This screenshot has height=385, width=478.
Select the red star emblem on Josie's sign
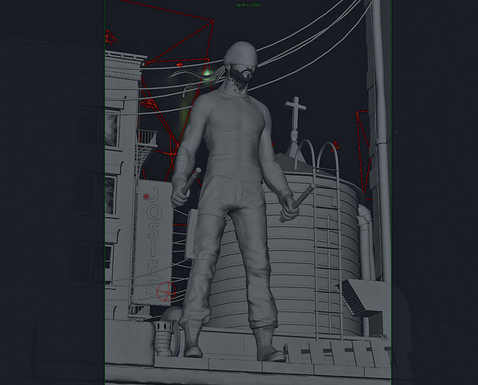click(x=146, y=197)
